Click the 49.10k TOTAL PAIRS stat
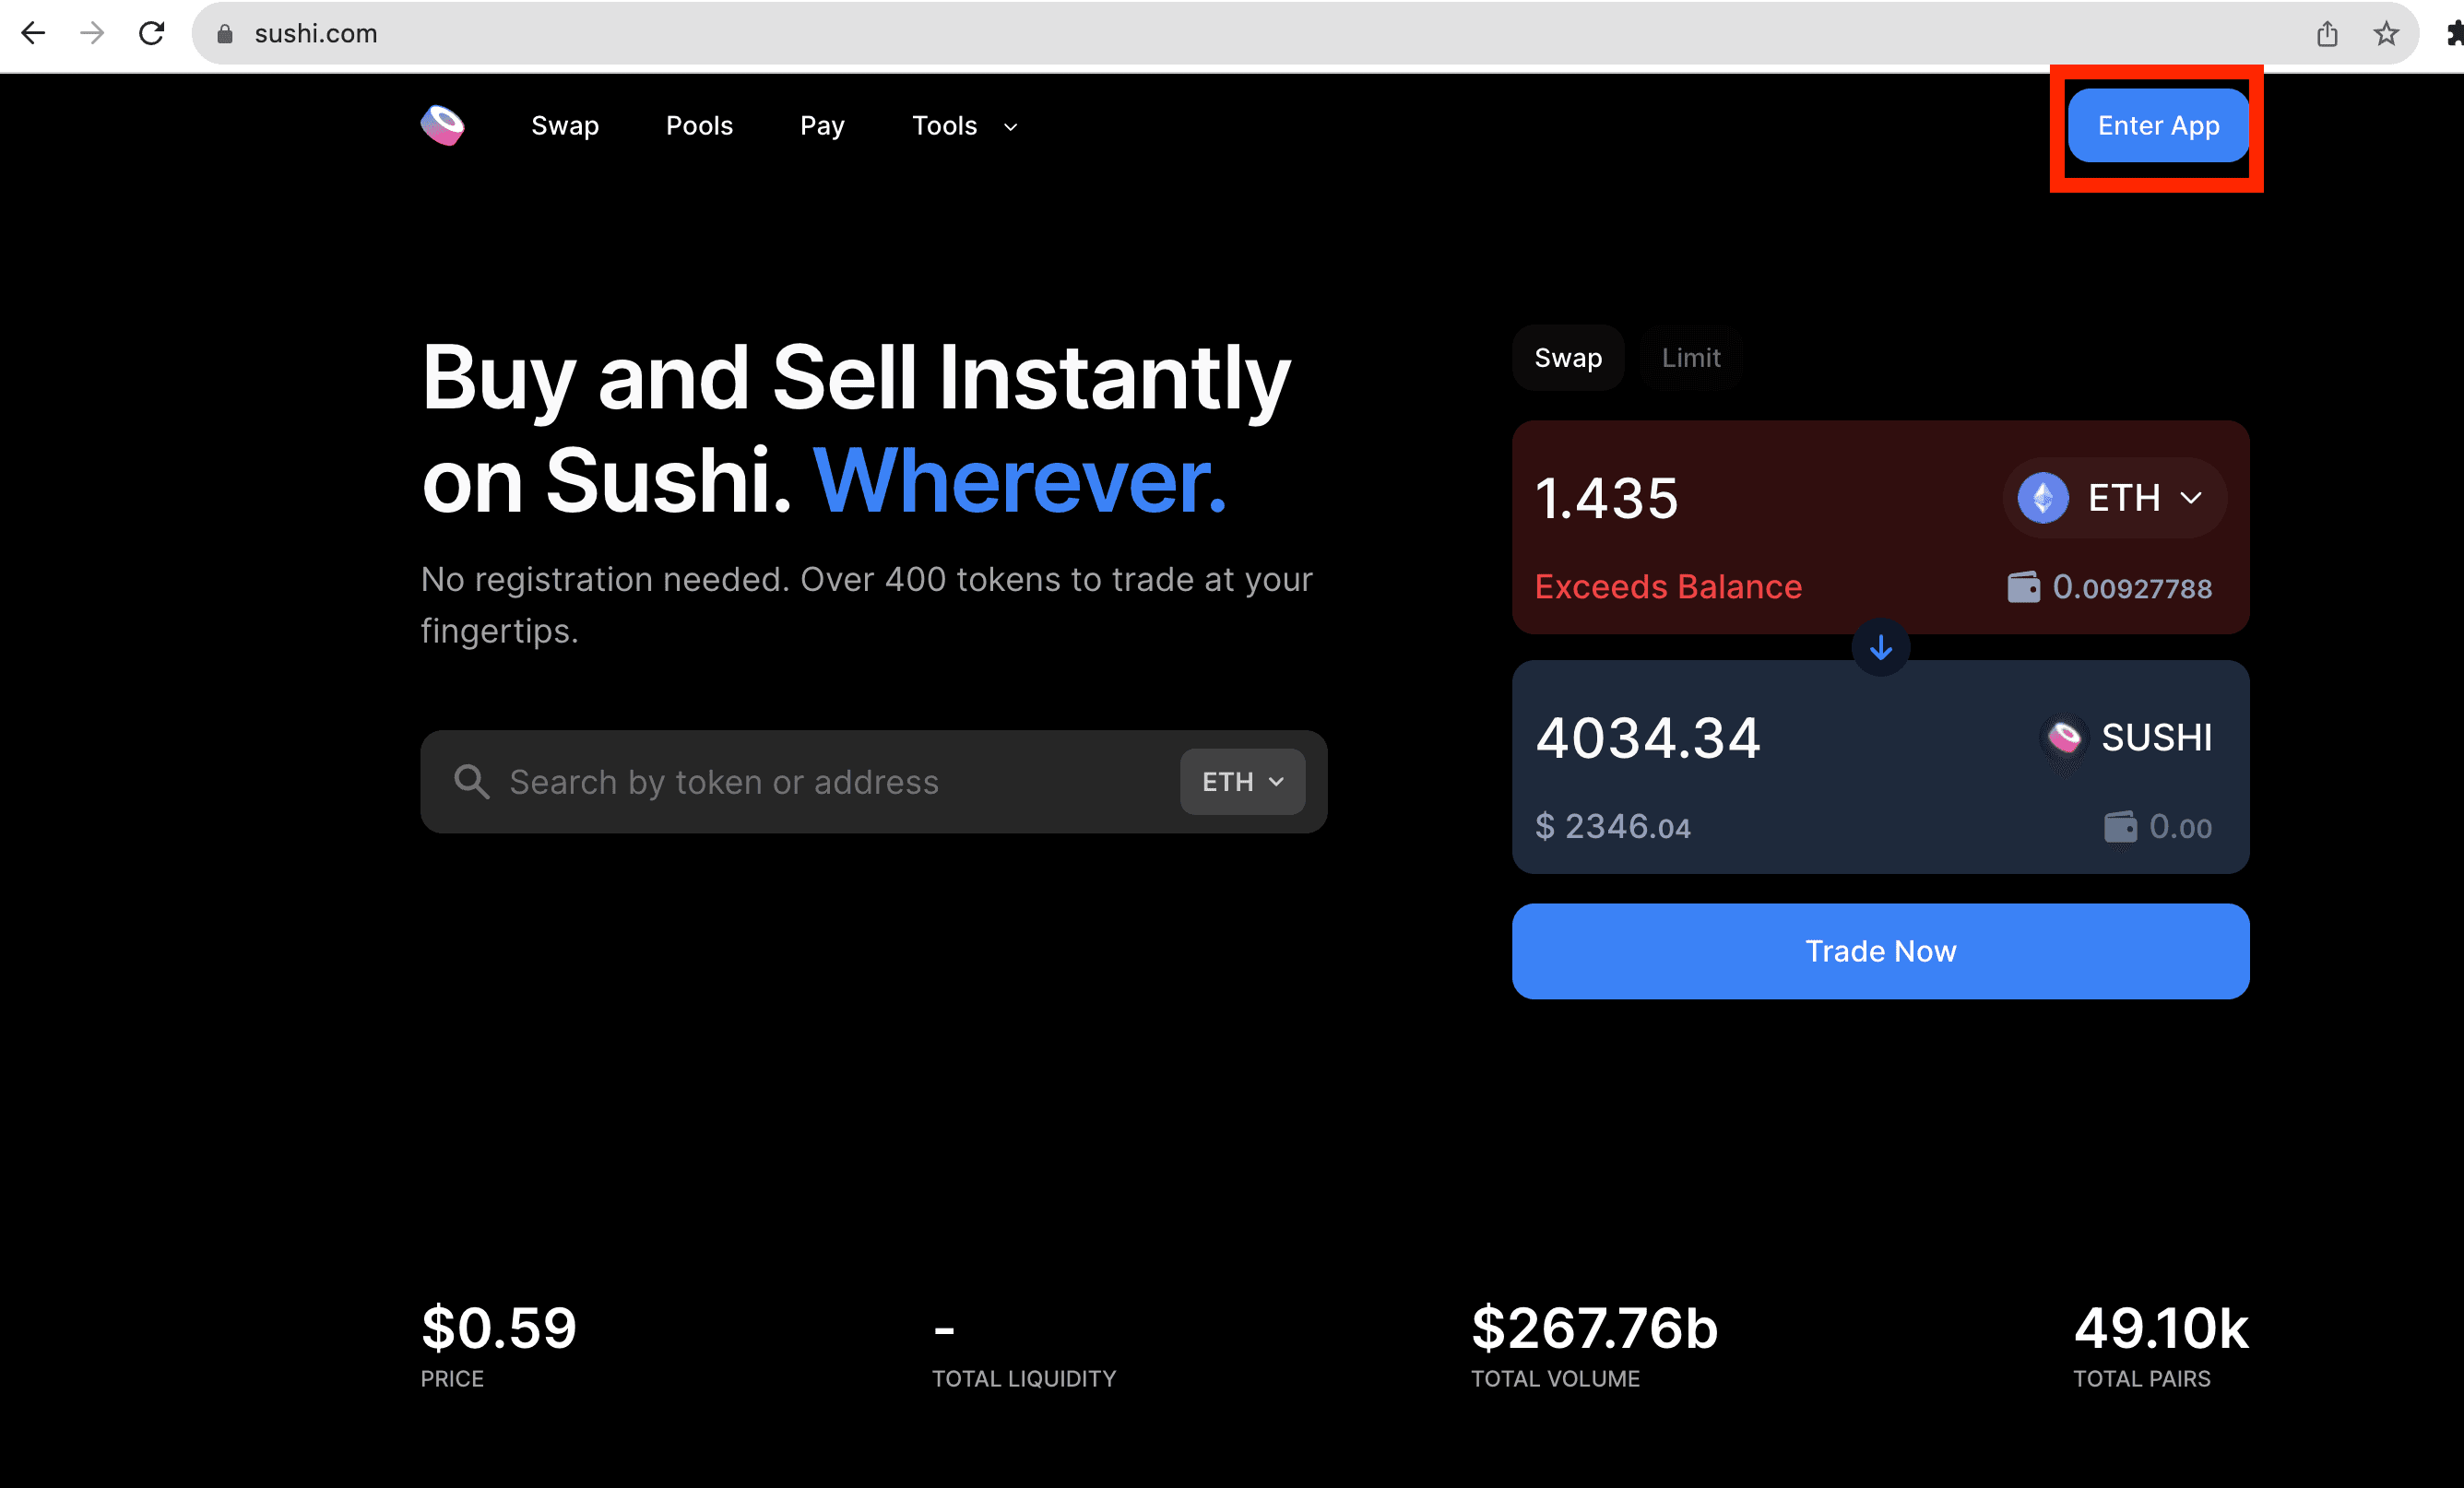 coord(2161,1345)
